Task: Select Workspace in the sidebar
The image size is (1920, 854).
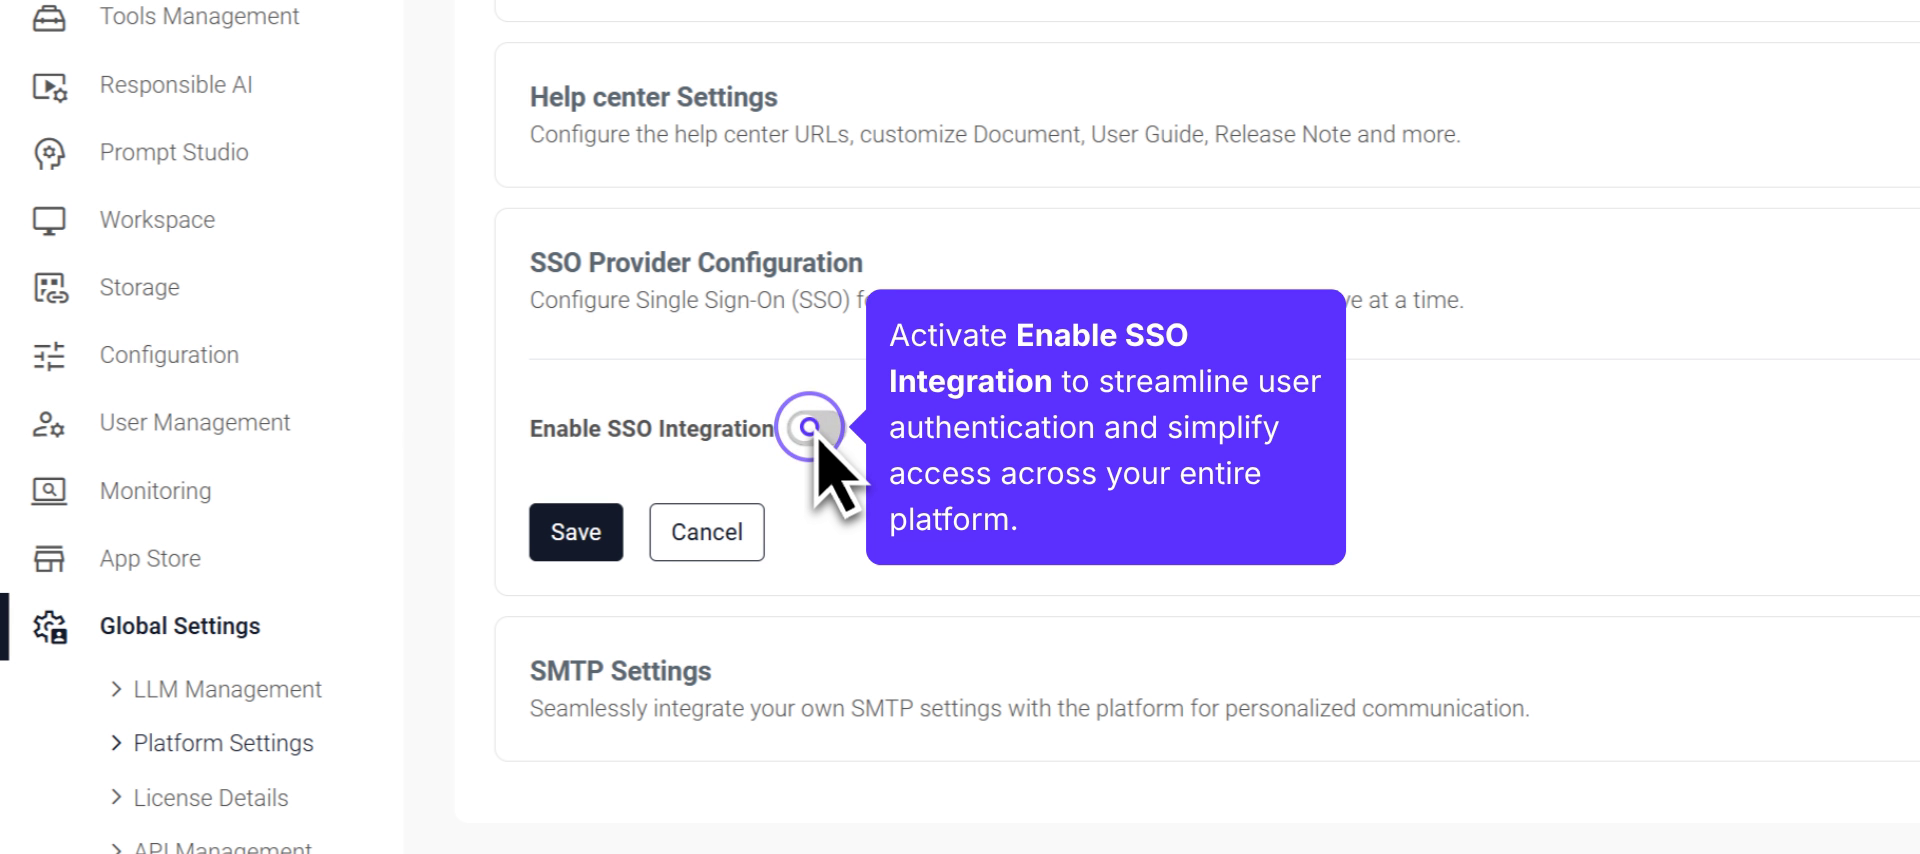Action: pos(157,220)
